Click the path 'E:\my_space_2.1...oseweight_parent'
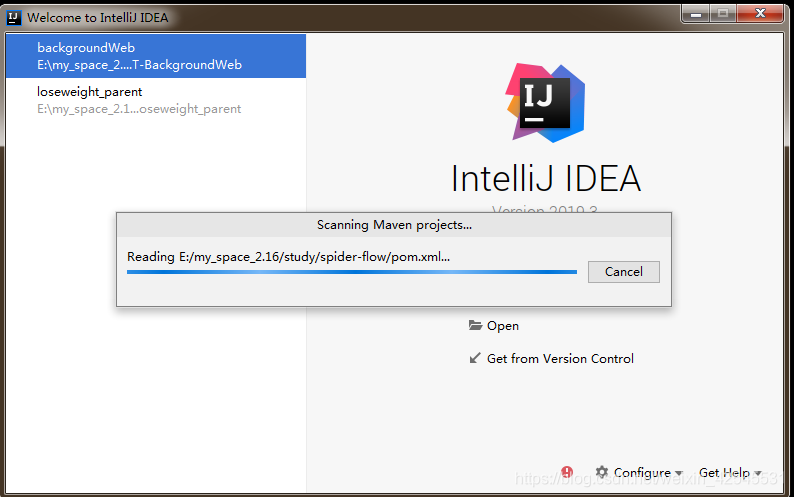 tap(139, 109)
